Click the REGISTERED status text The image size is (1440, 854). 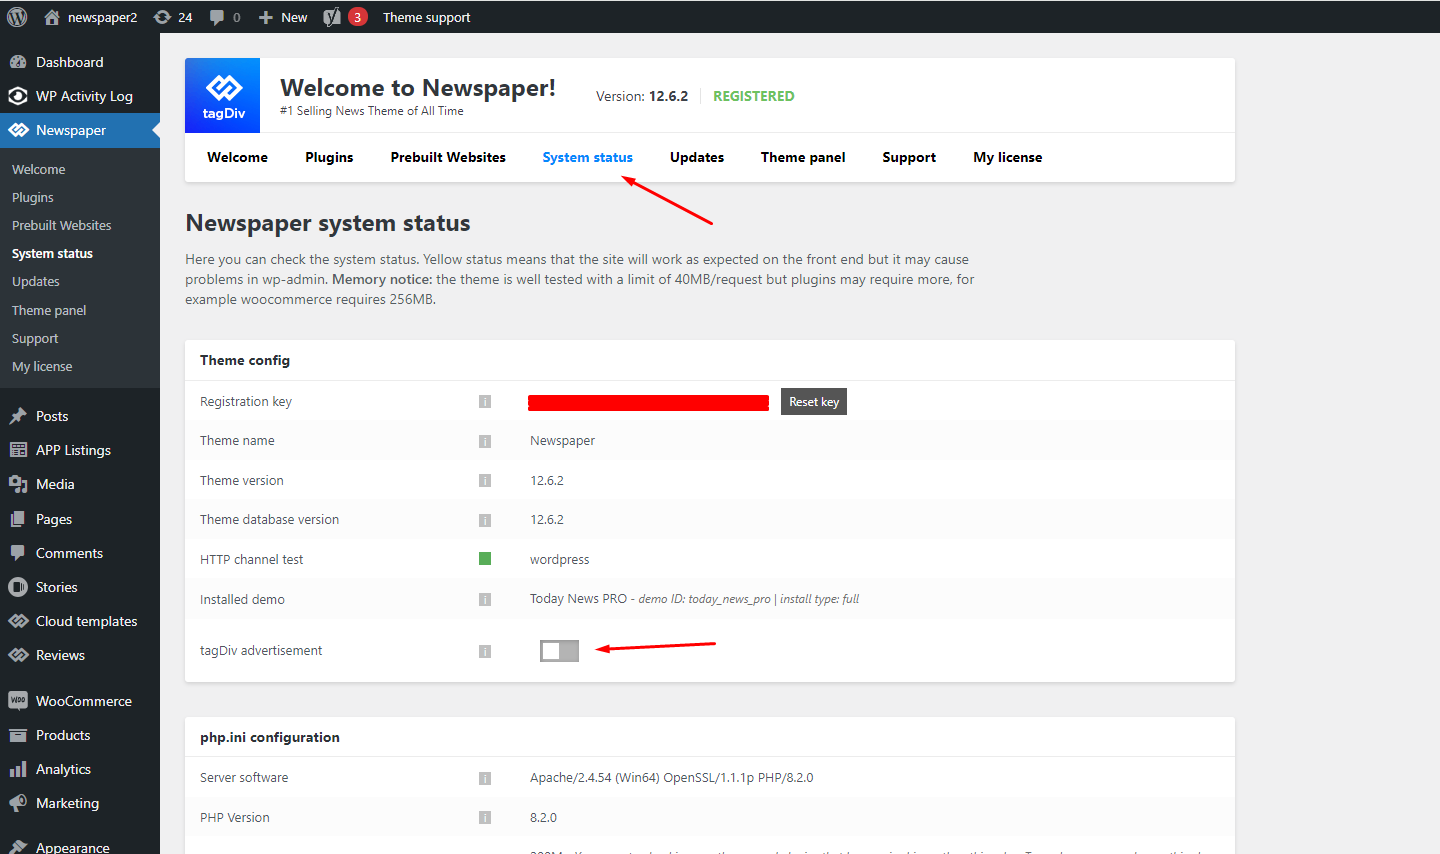click(754, 96)
